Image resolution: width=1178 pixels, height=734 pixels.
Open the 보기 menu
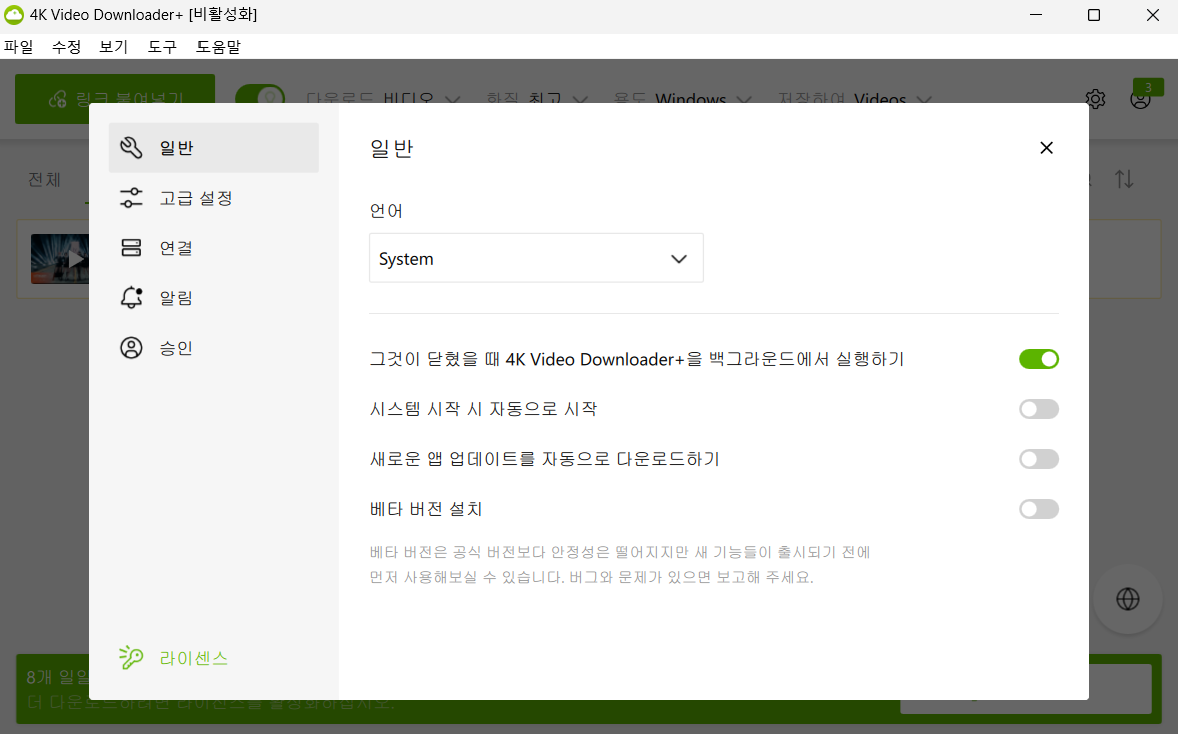114,47
